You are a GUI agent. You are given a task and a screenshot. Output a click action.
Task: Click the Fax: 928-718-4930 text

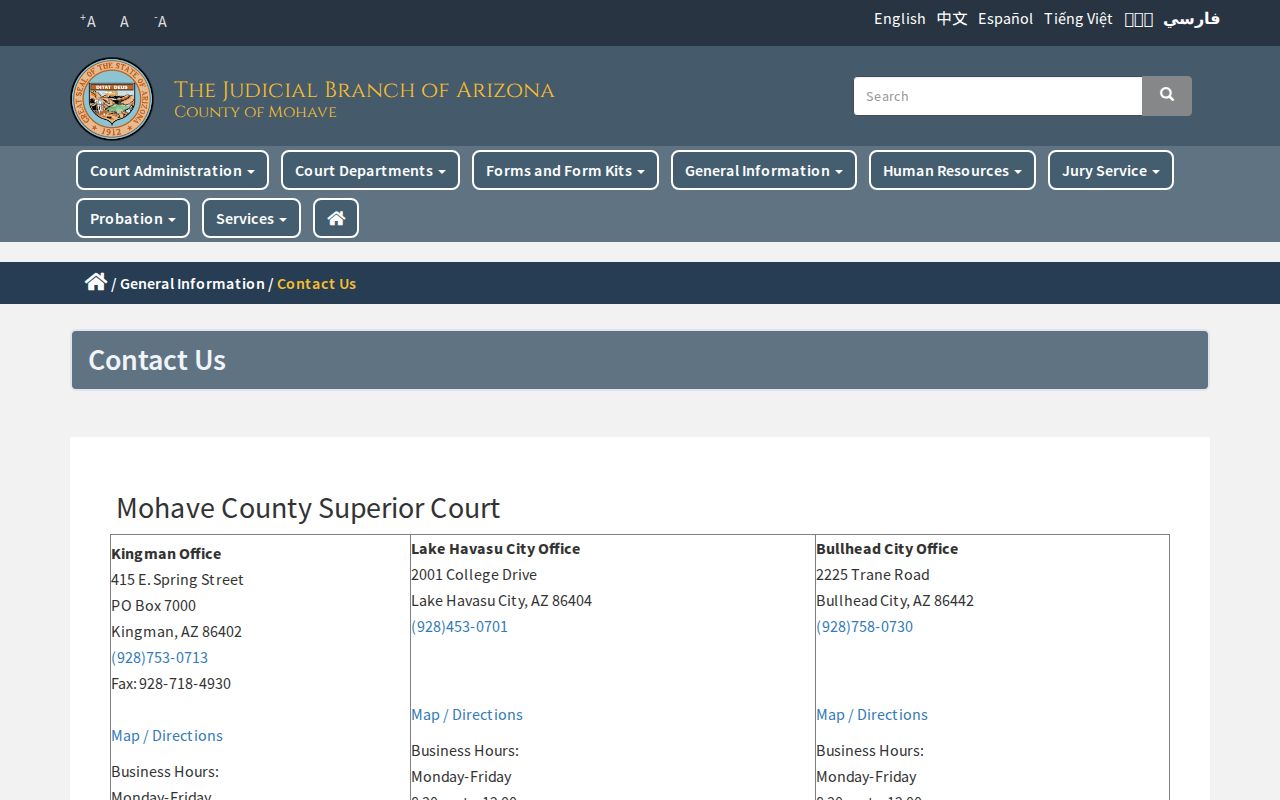(x=171, y=683)
